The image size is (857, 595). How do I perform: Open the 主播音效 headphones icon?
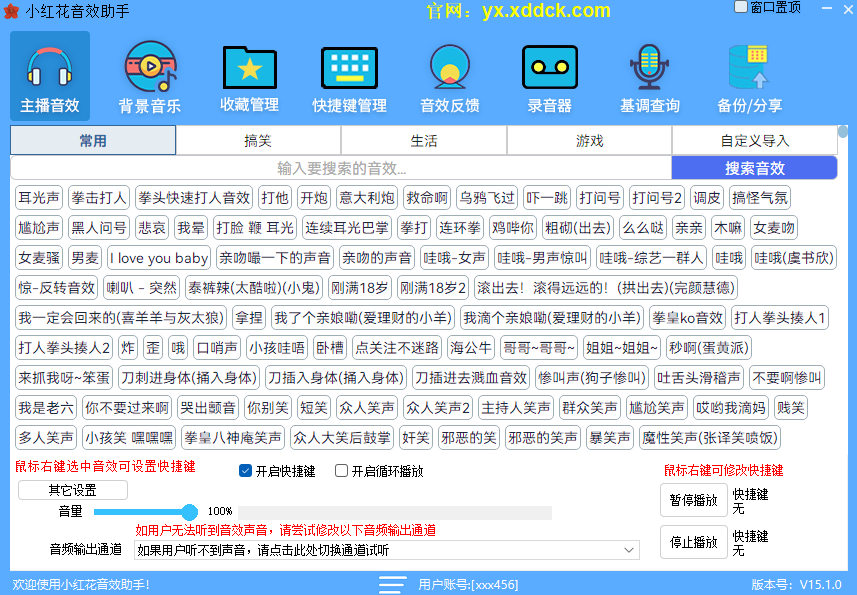pos(50,68)
